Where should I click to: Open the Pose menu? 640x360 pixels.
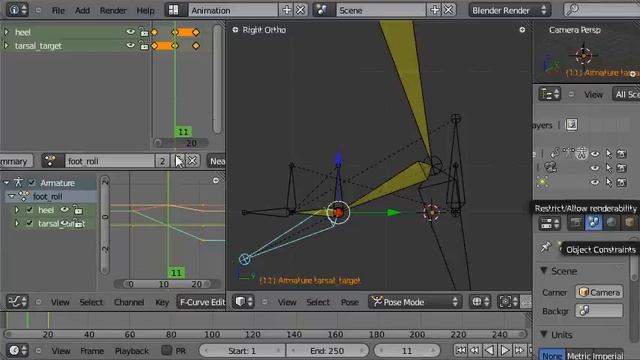(x=349, y=302)
